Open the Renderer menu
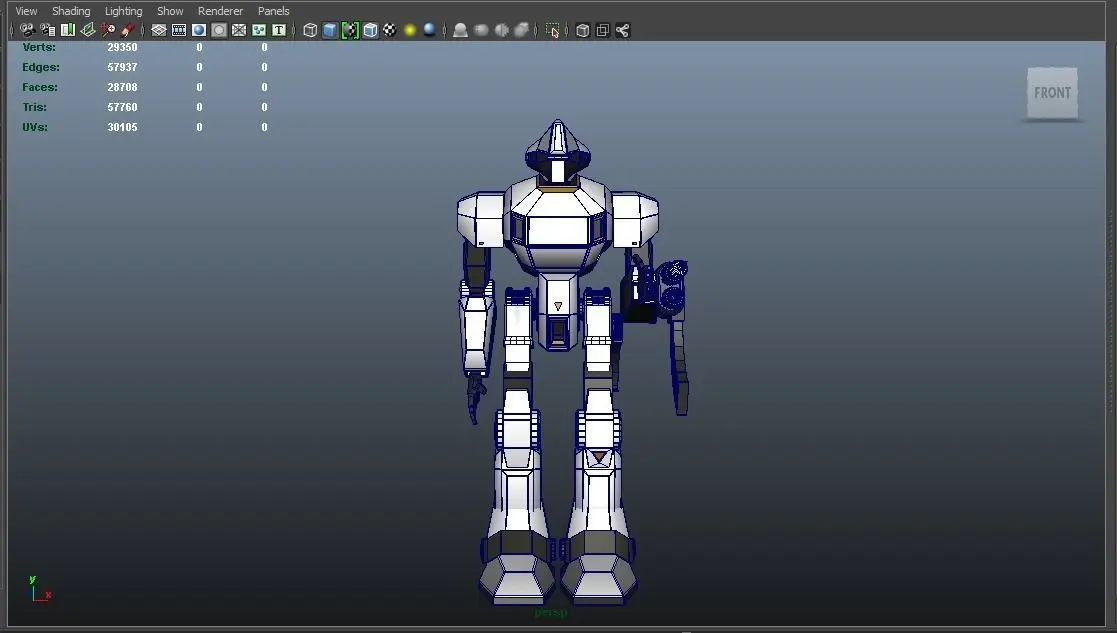Viewport: 1117px width, 633px height. point(220,11)
